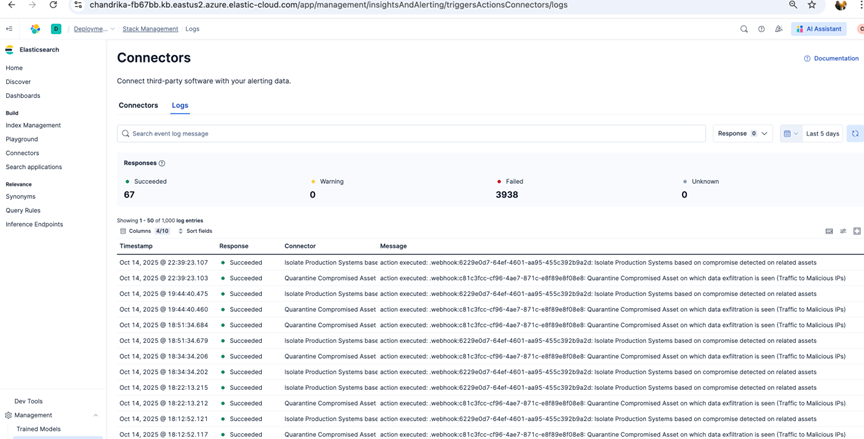Open the AI Assistant button
Viewport: 864px width, 439px height.
click(819, 29)
